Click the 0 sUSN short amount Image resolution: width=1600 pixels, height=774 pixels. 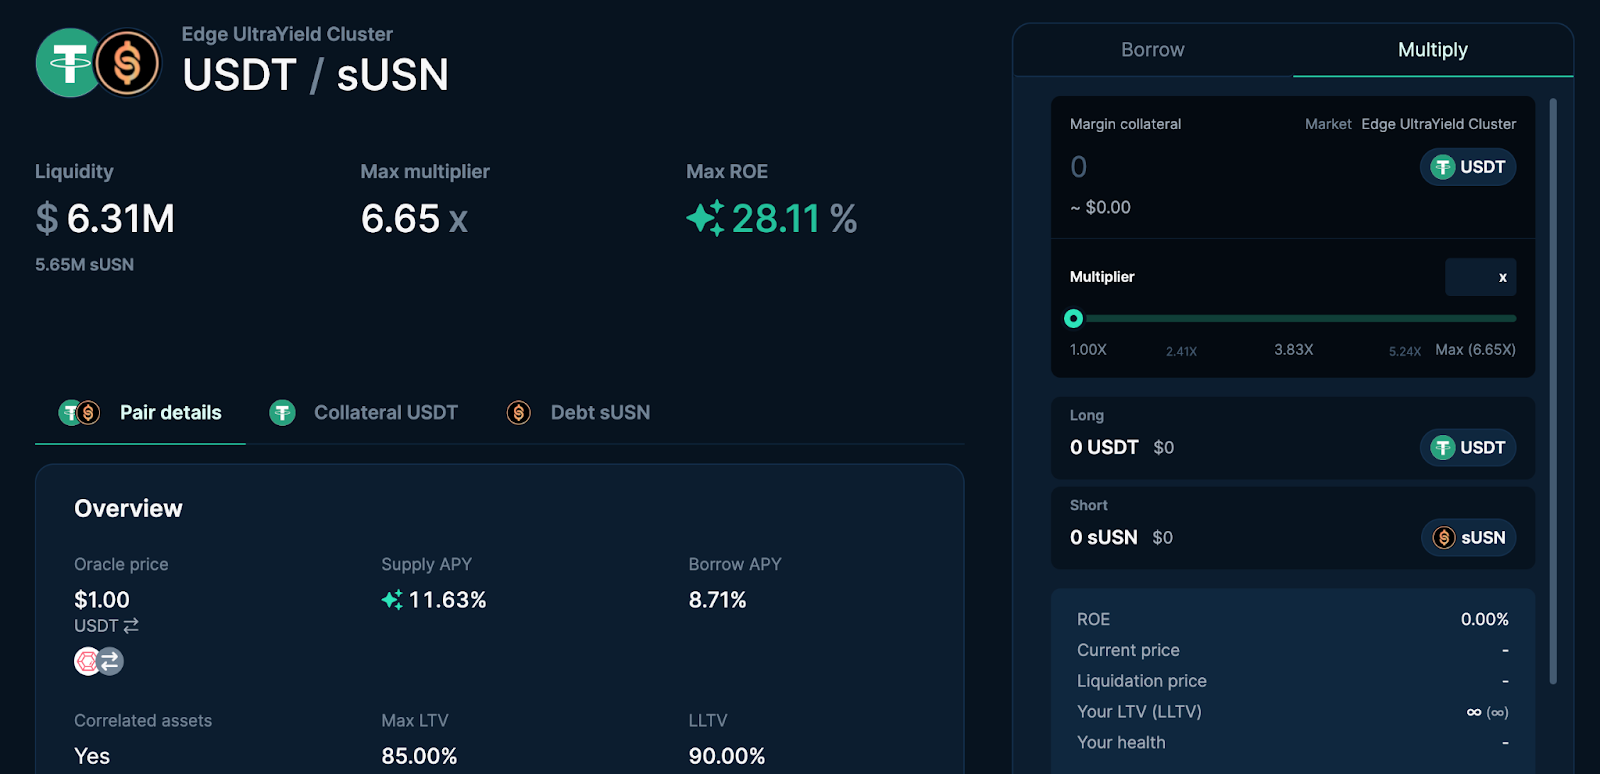1104,538
